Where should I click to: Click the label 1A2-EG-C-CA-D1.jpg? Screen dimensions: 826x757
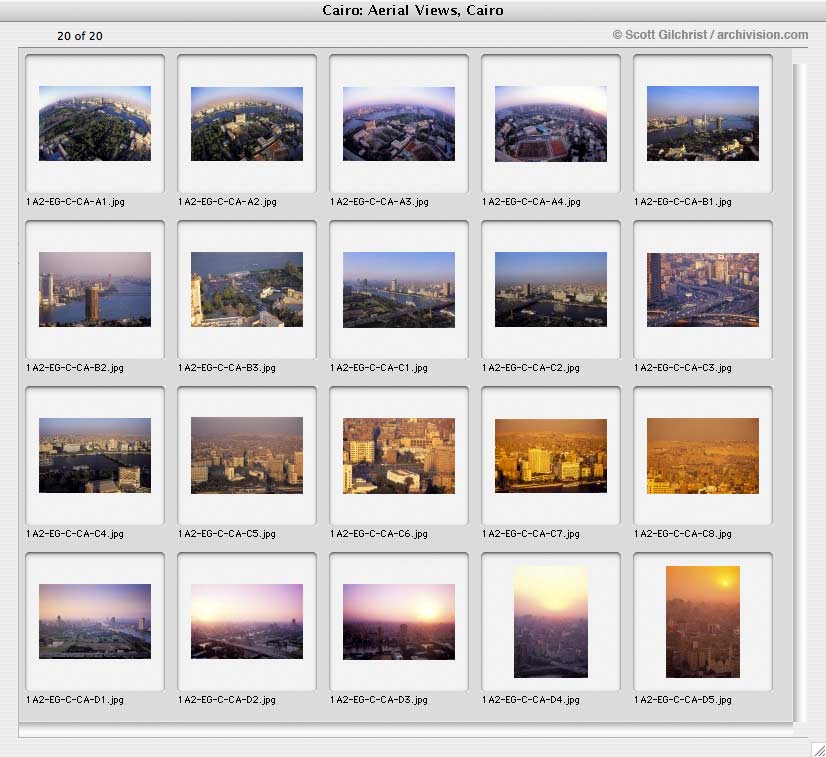pyautogui.click(x=75, y=700)
